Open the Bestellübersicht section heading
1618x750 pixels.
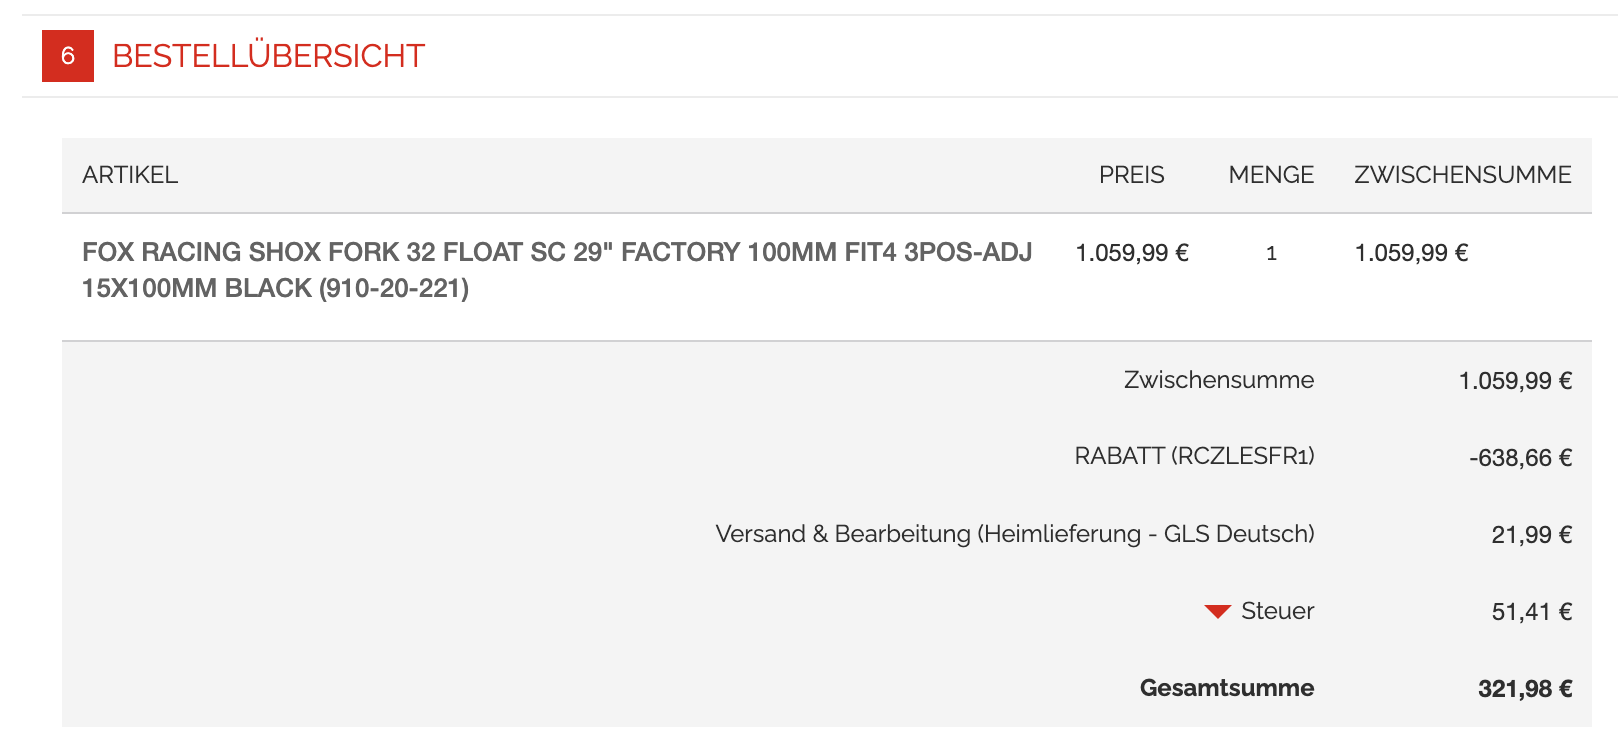coord(268,56)
